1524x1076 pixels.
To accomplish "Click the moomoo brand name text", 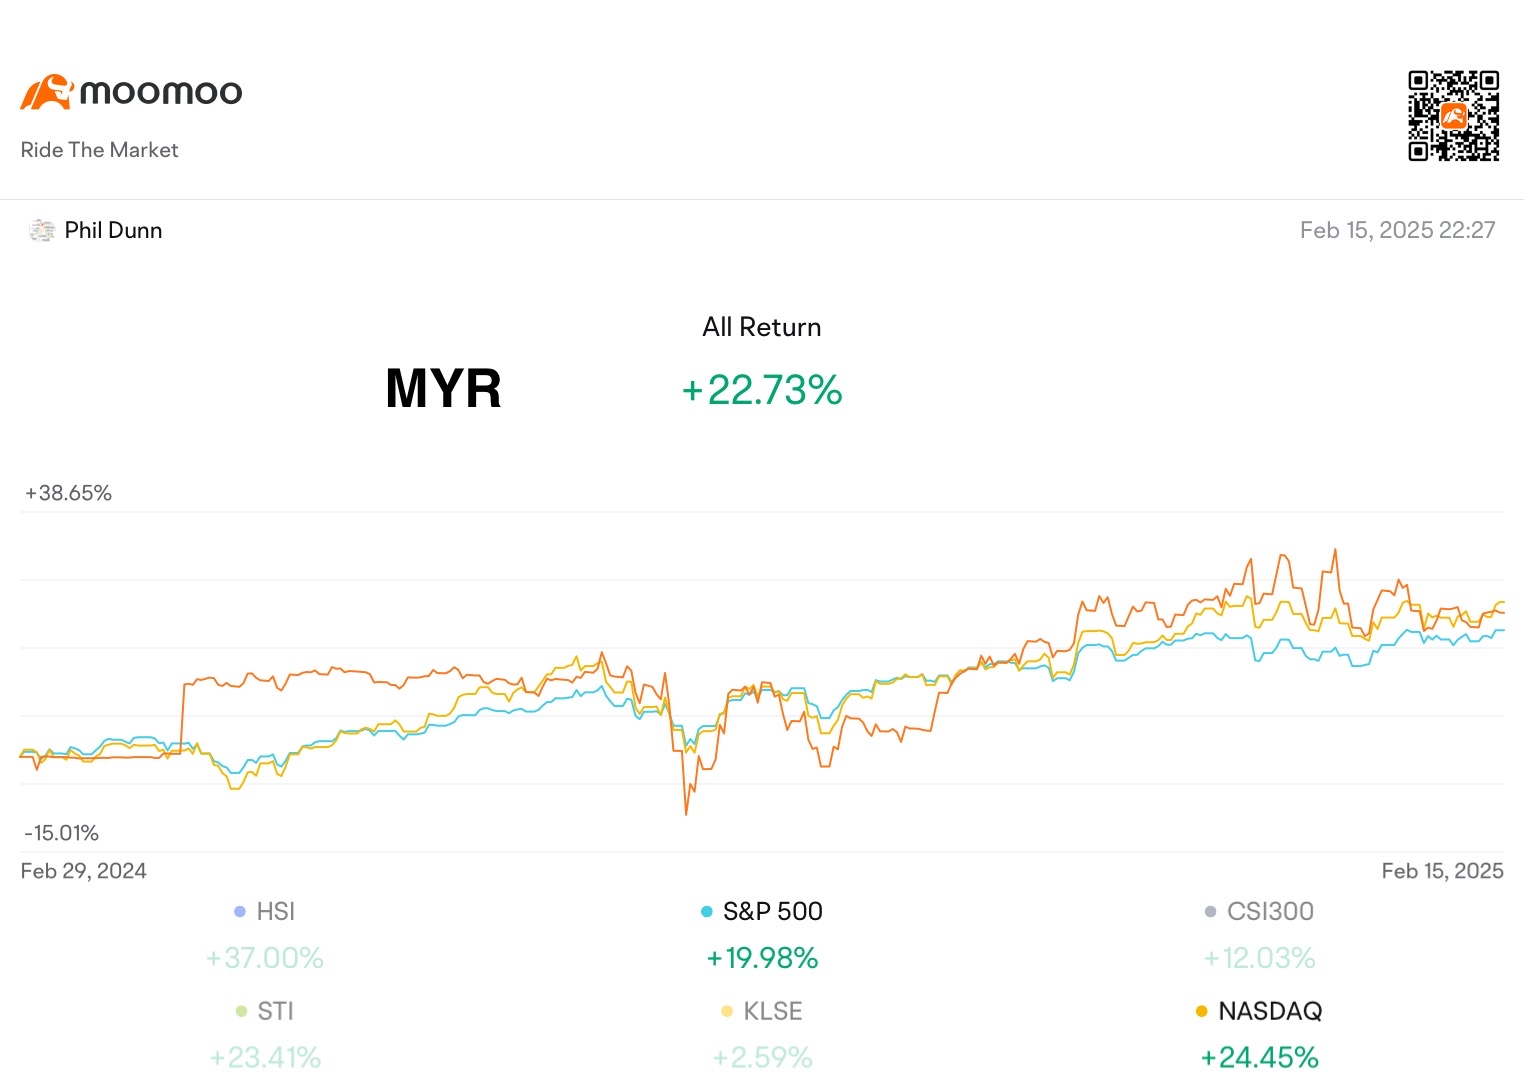I will click(x=161, y=93).
